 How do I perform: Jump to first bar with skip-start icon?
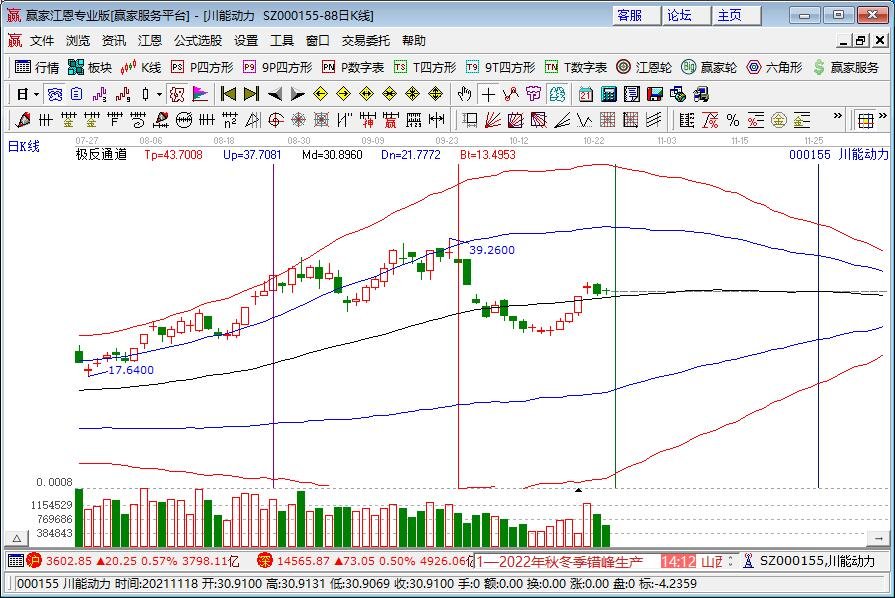pyautogui.click(x=228, y=94)
